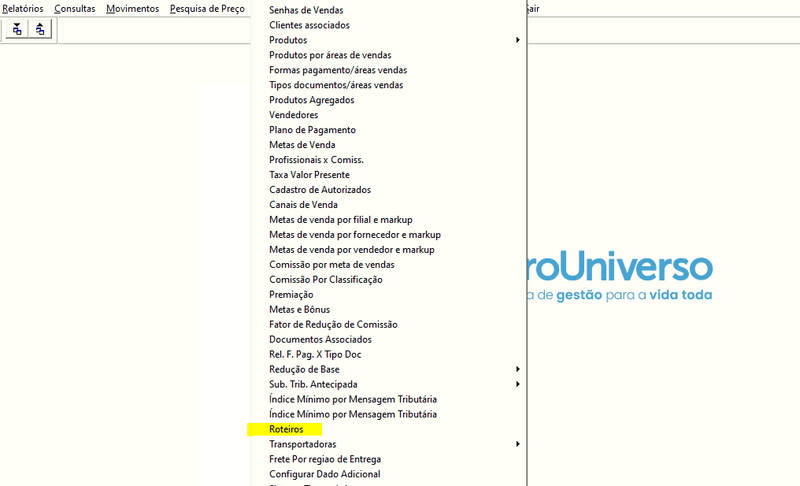The height and width of the screenshot is (486, 800).
Task: Choose Canais de Venda menu item
Action: point(303,205)
